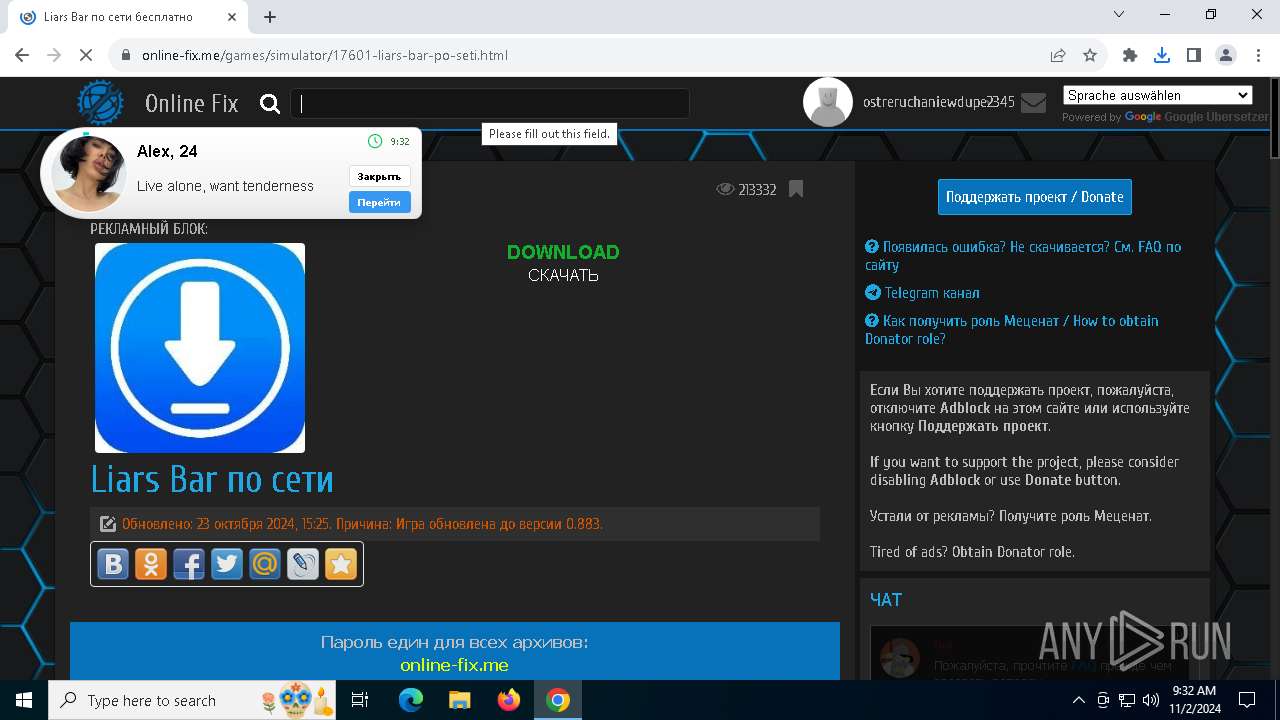Open the Chrome extensions puzzle icon

click(1130, 55)
